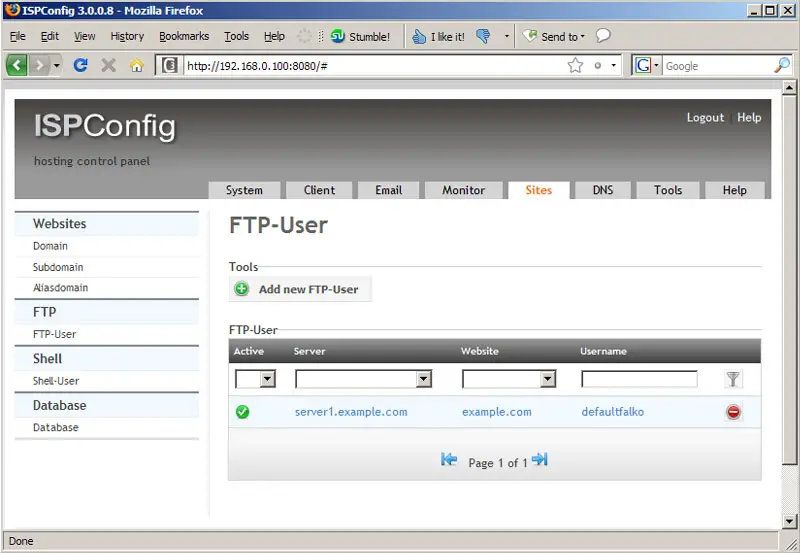This screenshot has height=553, width=800.
Task: Open the Google search engine selector
Action: (646, 65)
